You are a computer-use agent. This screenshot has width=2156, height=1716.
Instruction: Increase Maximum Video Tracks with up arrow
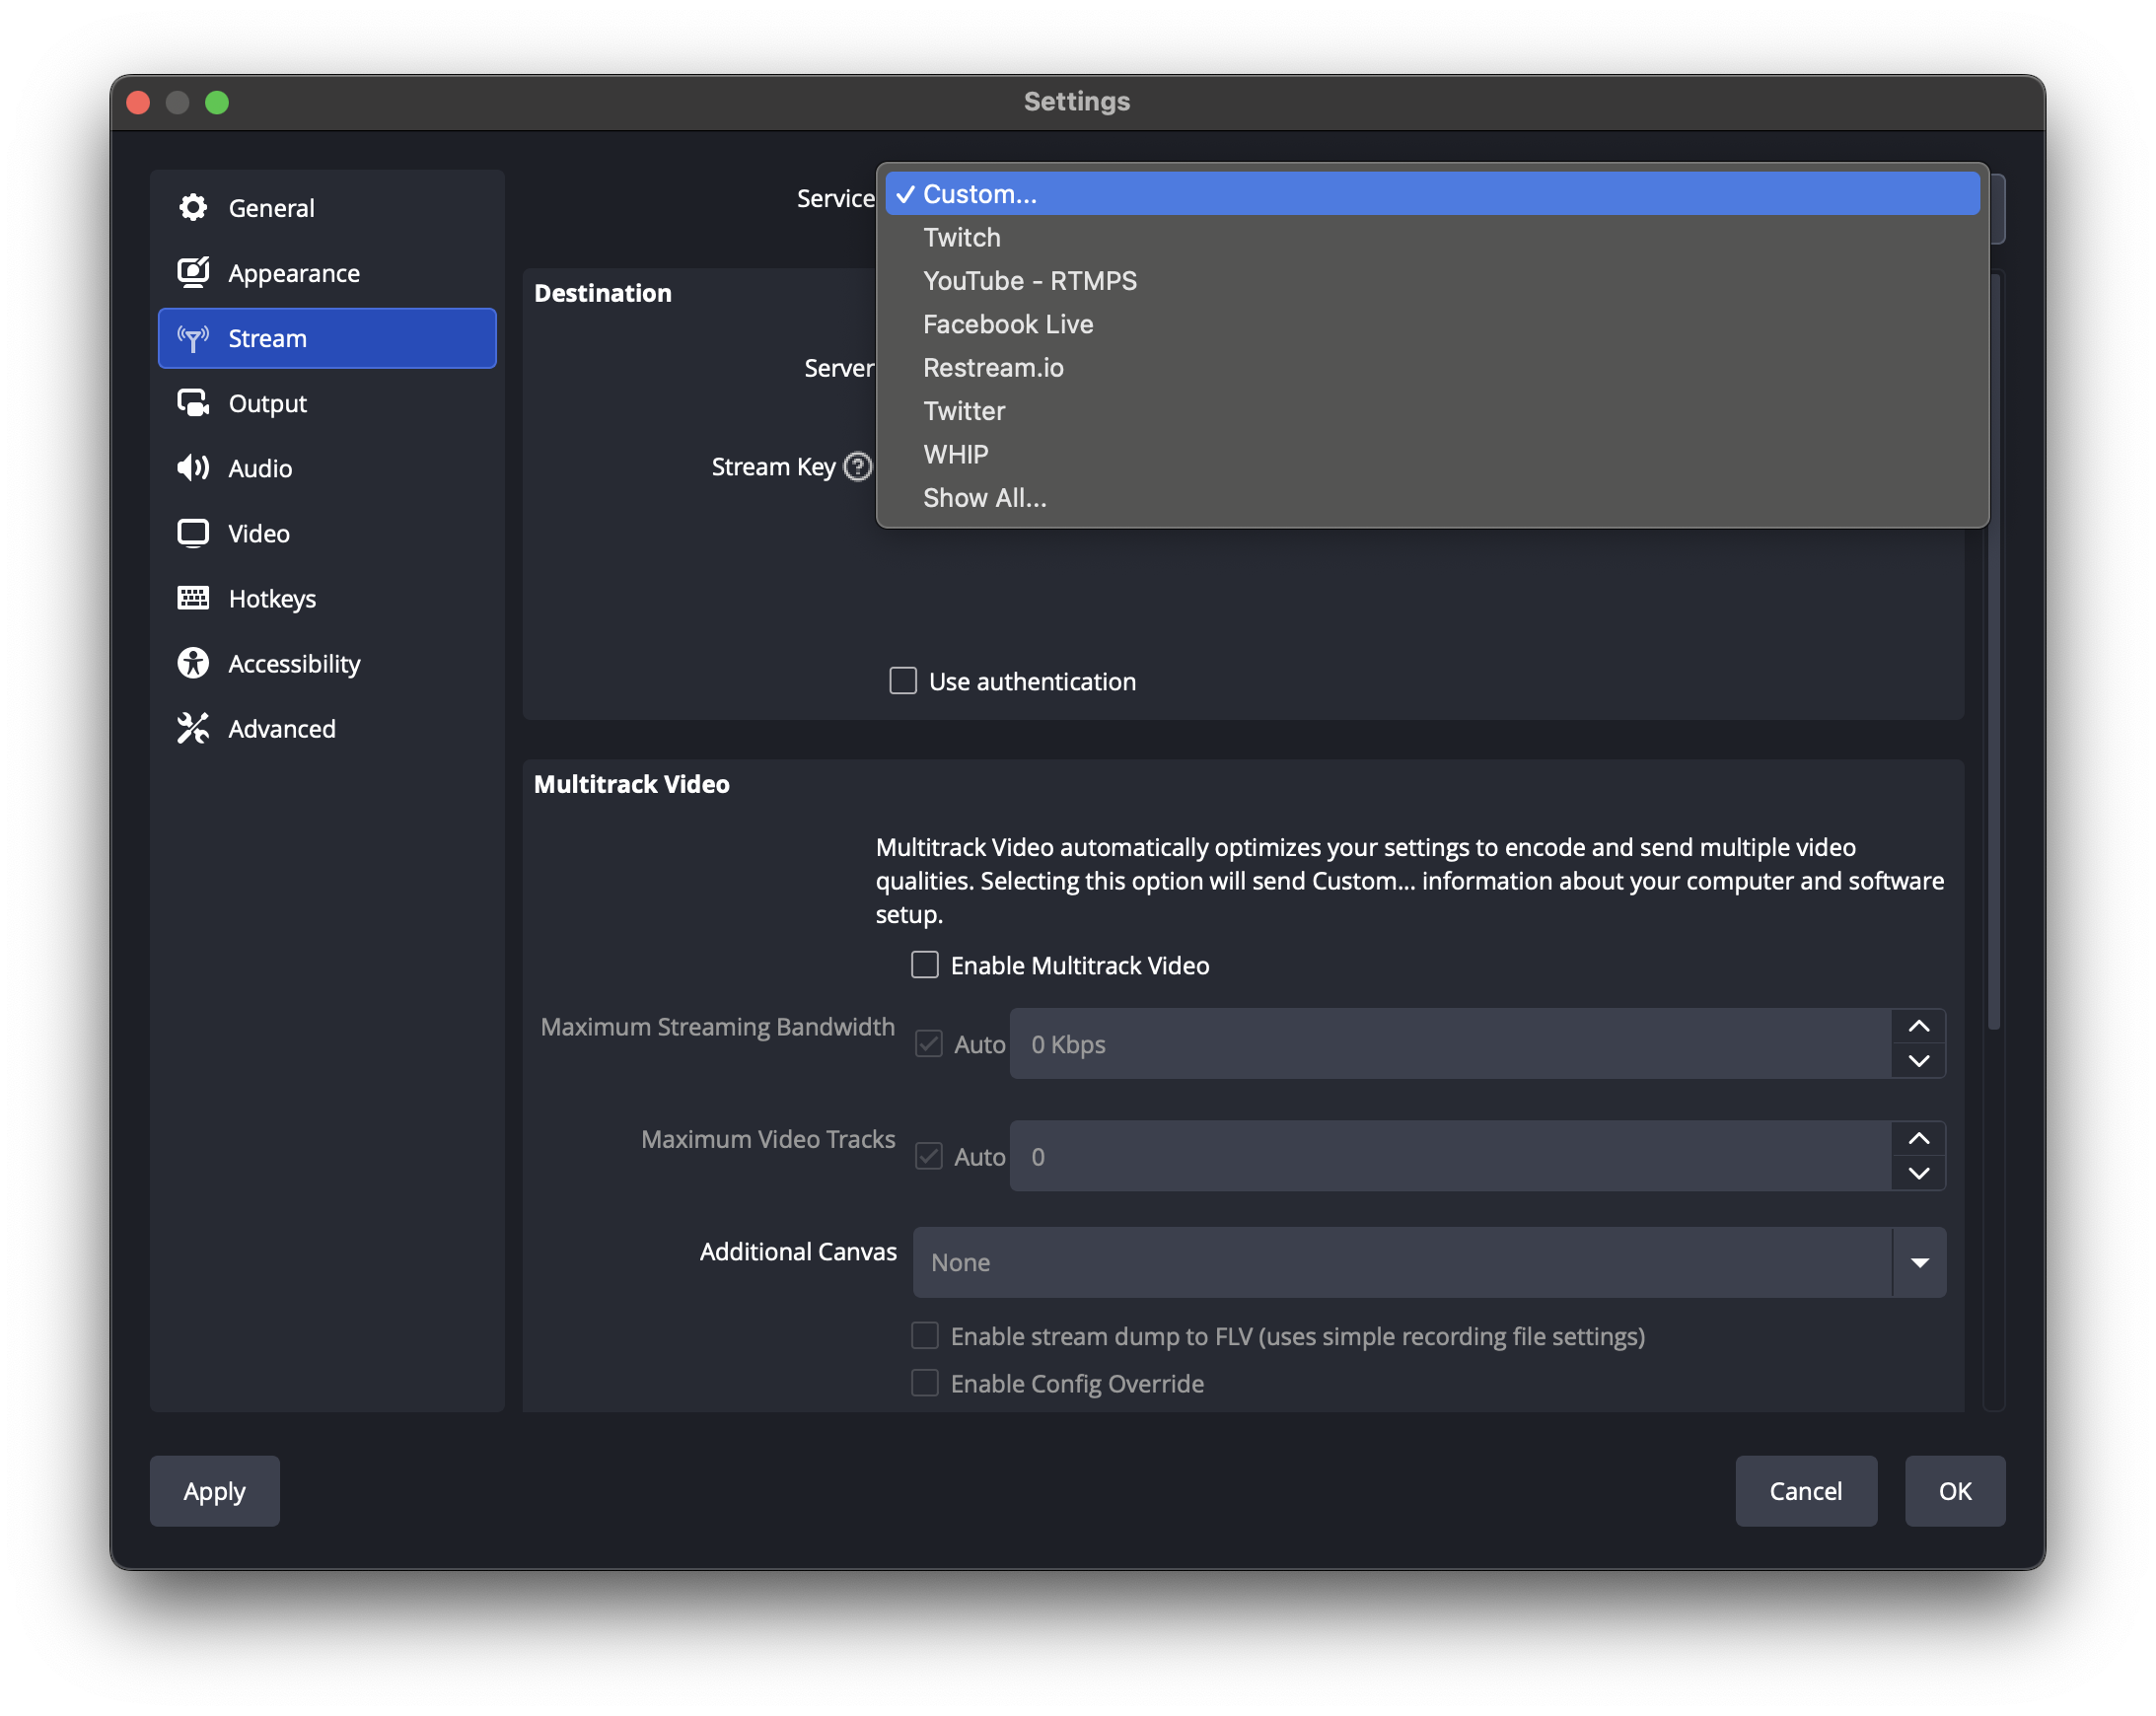click(x=1918, y=1139)
